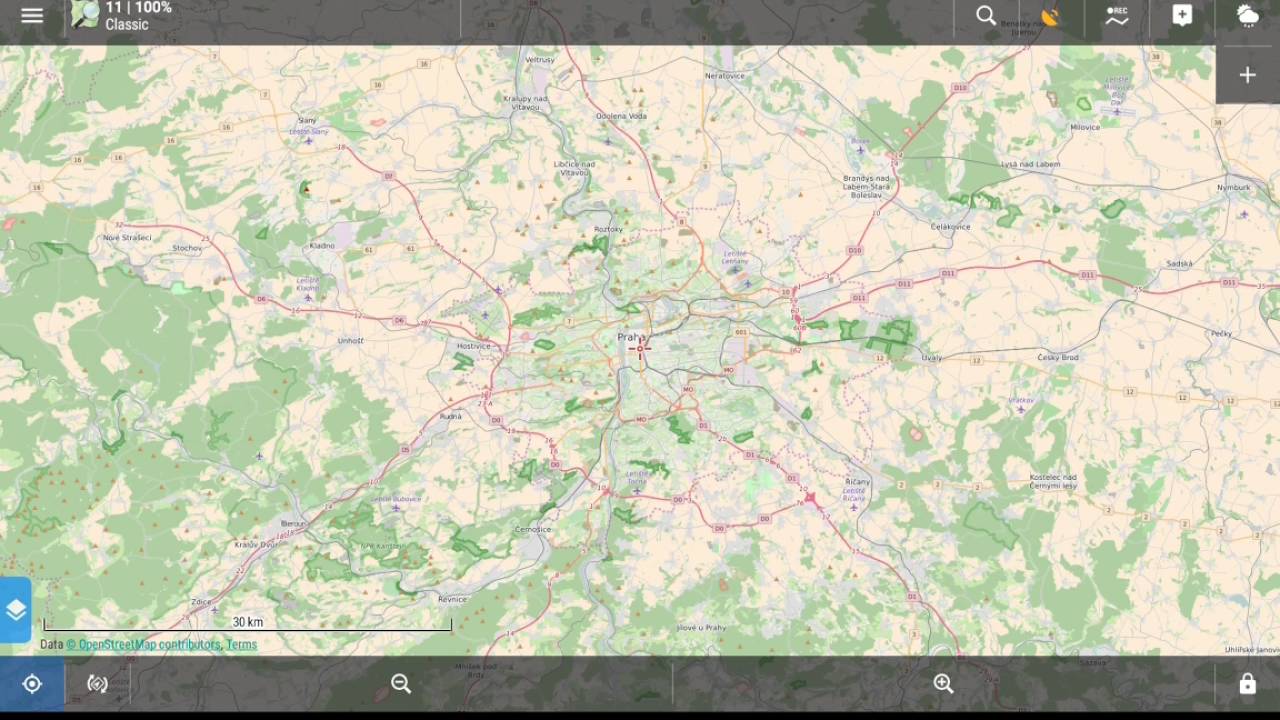Click the Kostelec nad Černými lesy label
Viewport: 1280px width, 720px height.
tap(1053, 482)
